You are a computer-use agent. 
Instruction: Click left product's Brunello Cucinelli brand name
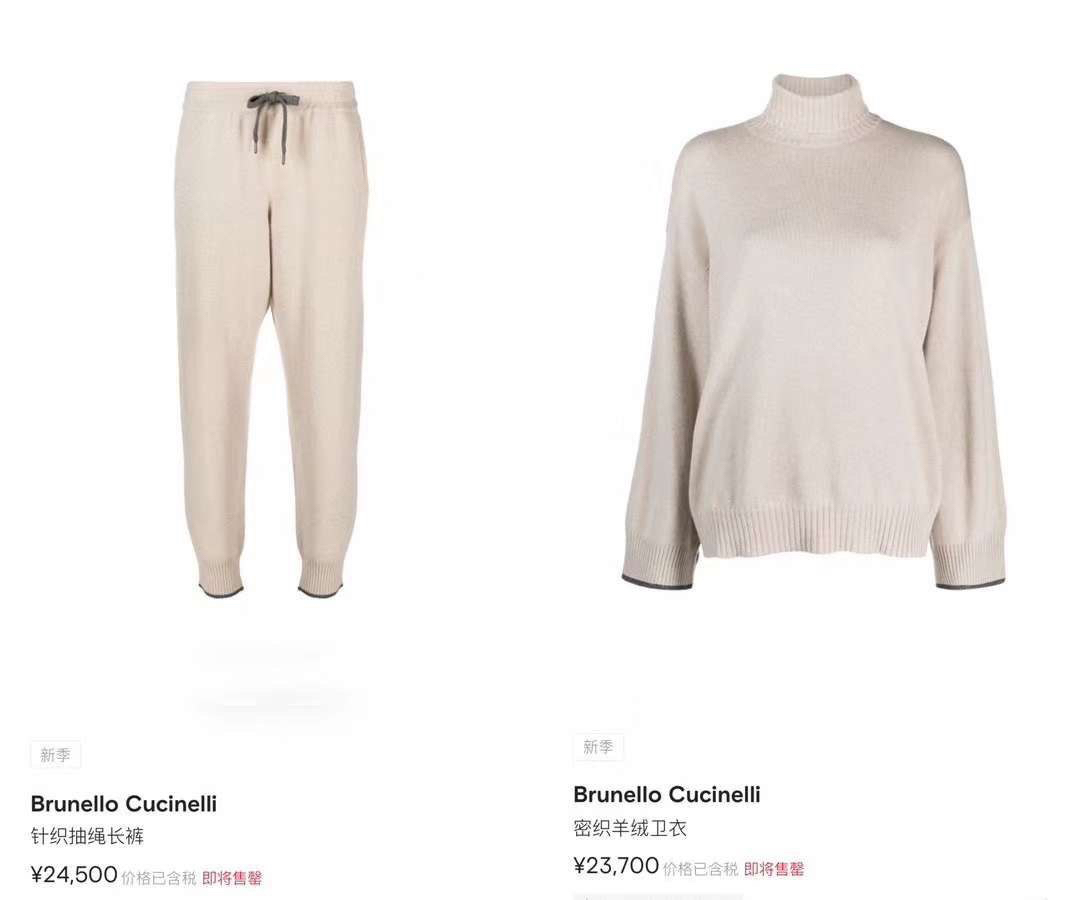pos(123,803)
